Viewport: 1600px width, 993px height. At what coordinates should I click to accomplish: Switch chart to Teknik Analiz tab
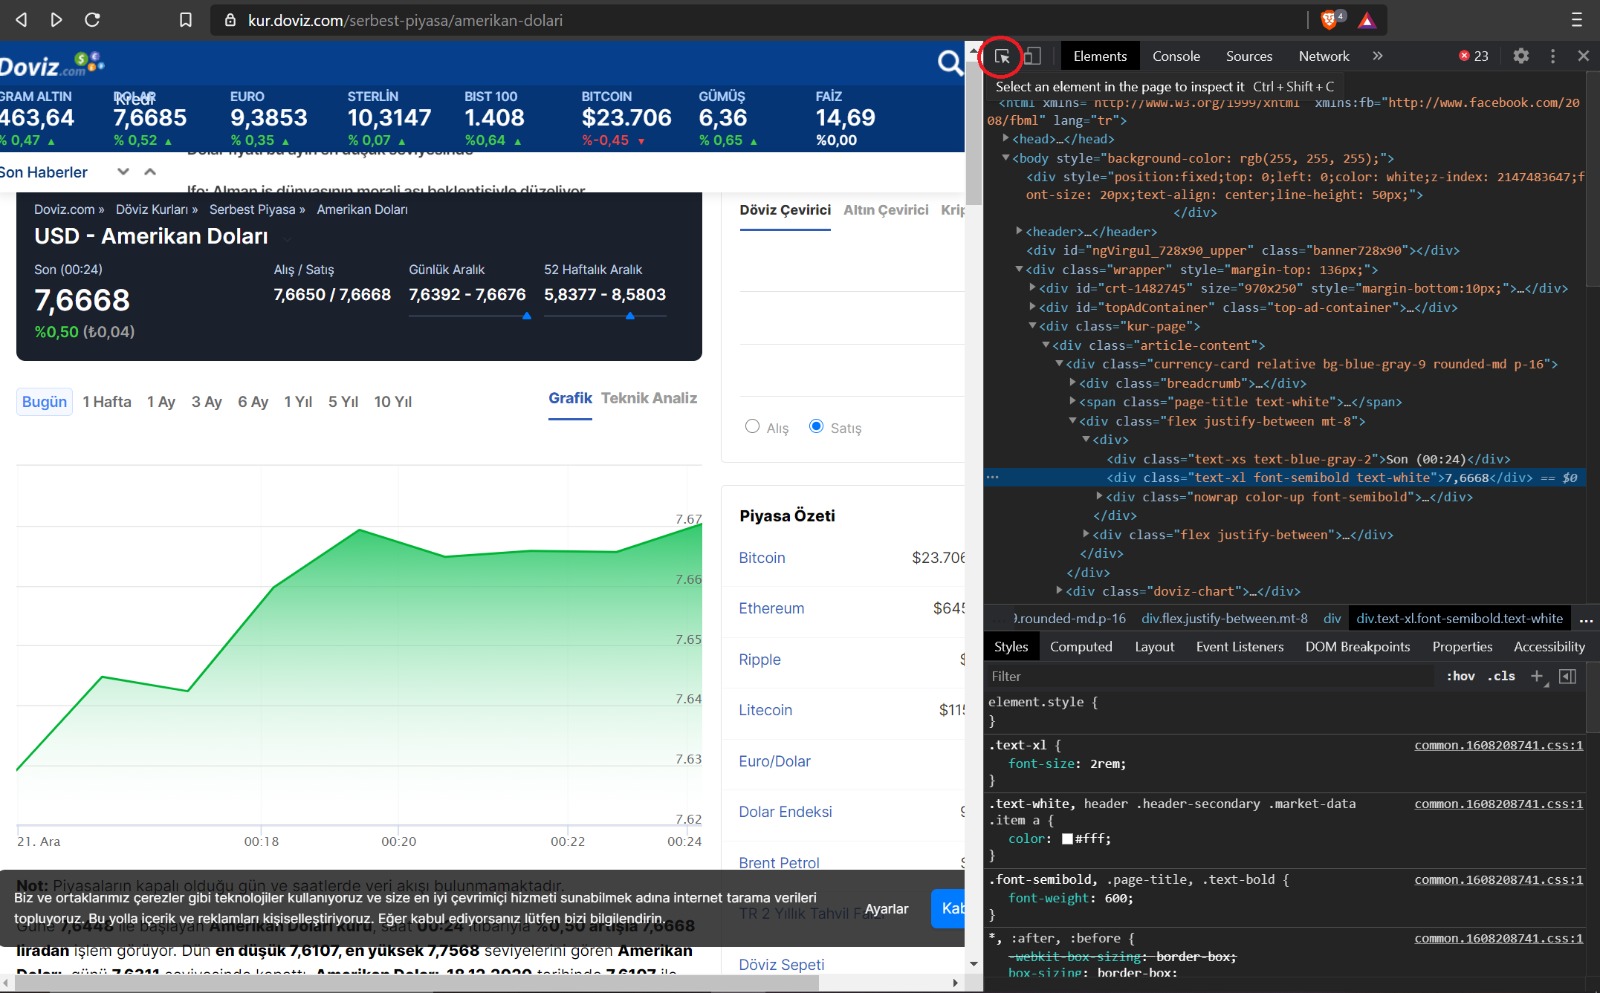pyautogui.click(x=649, y=398)
